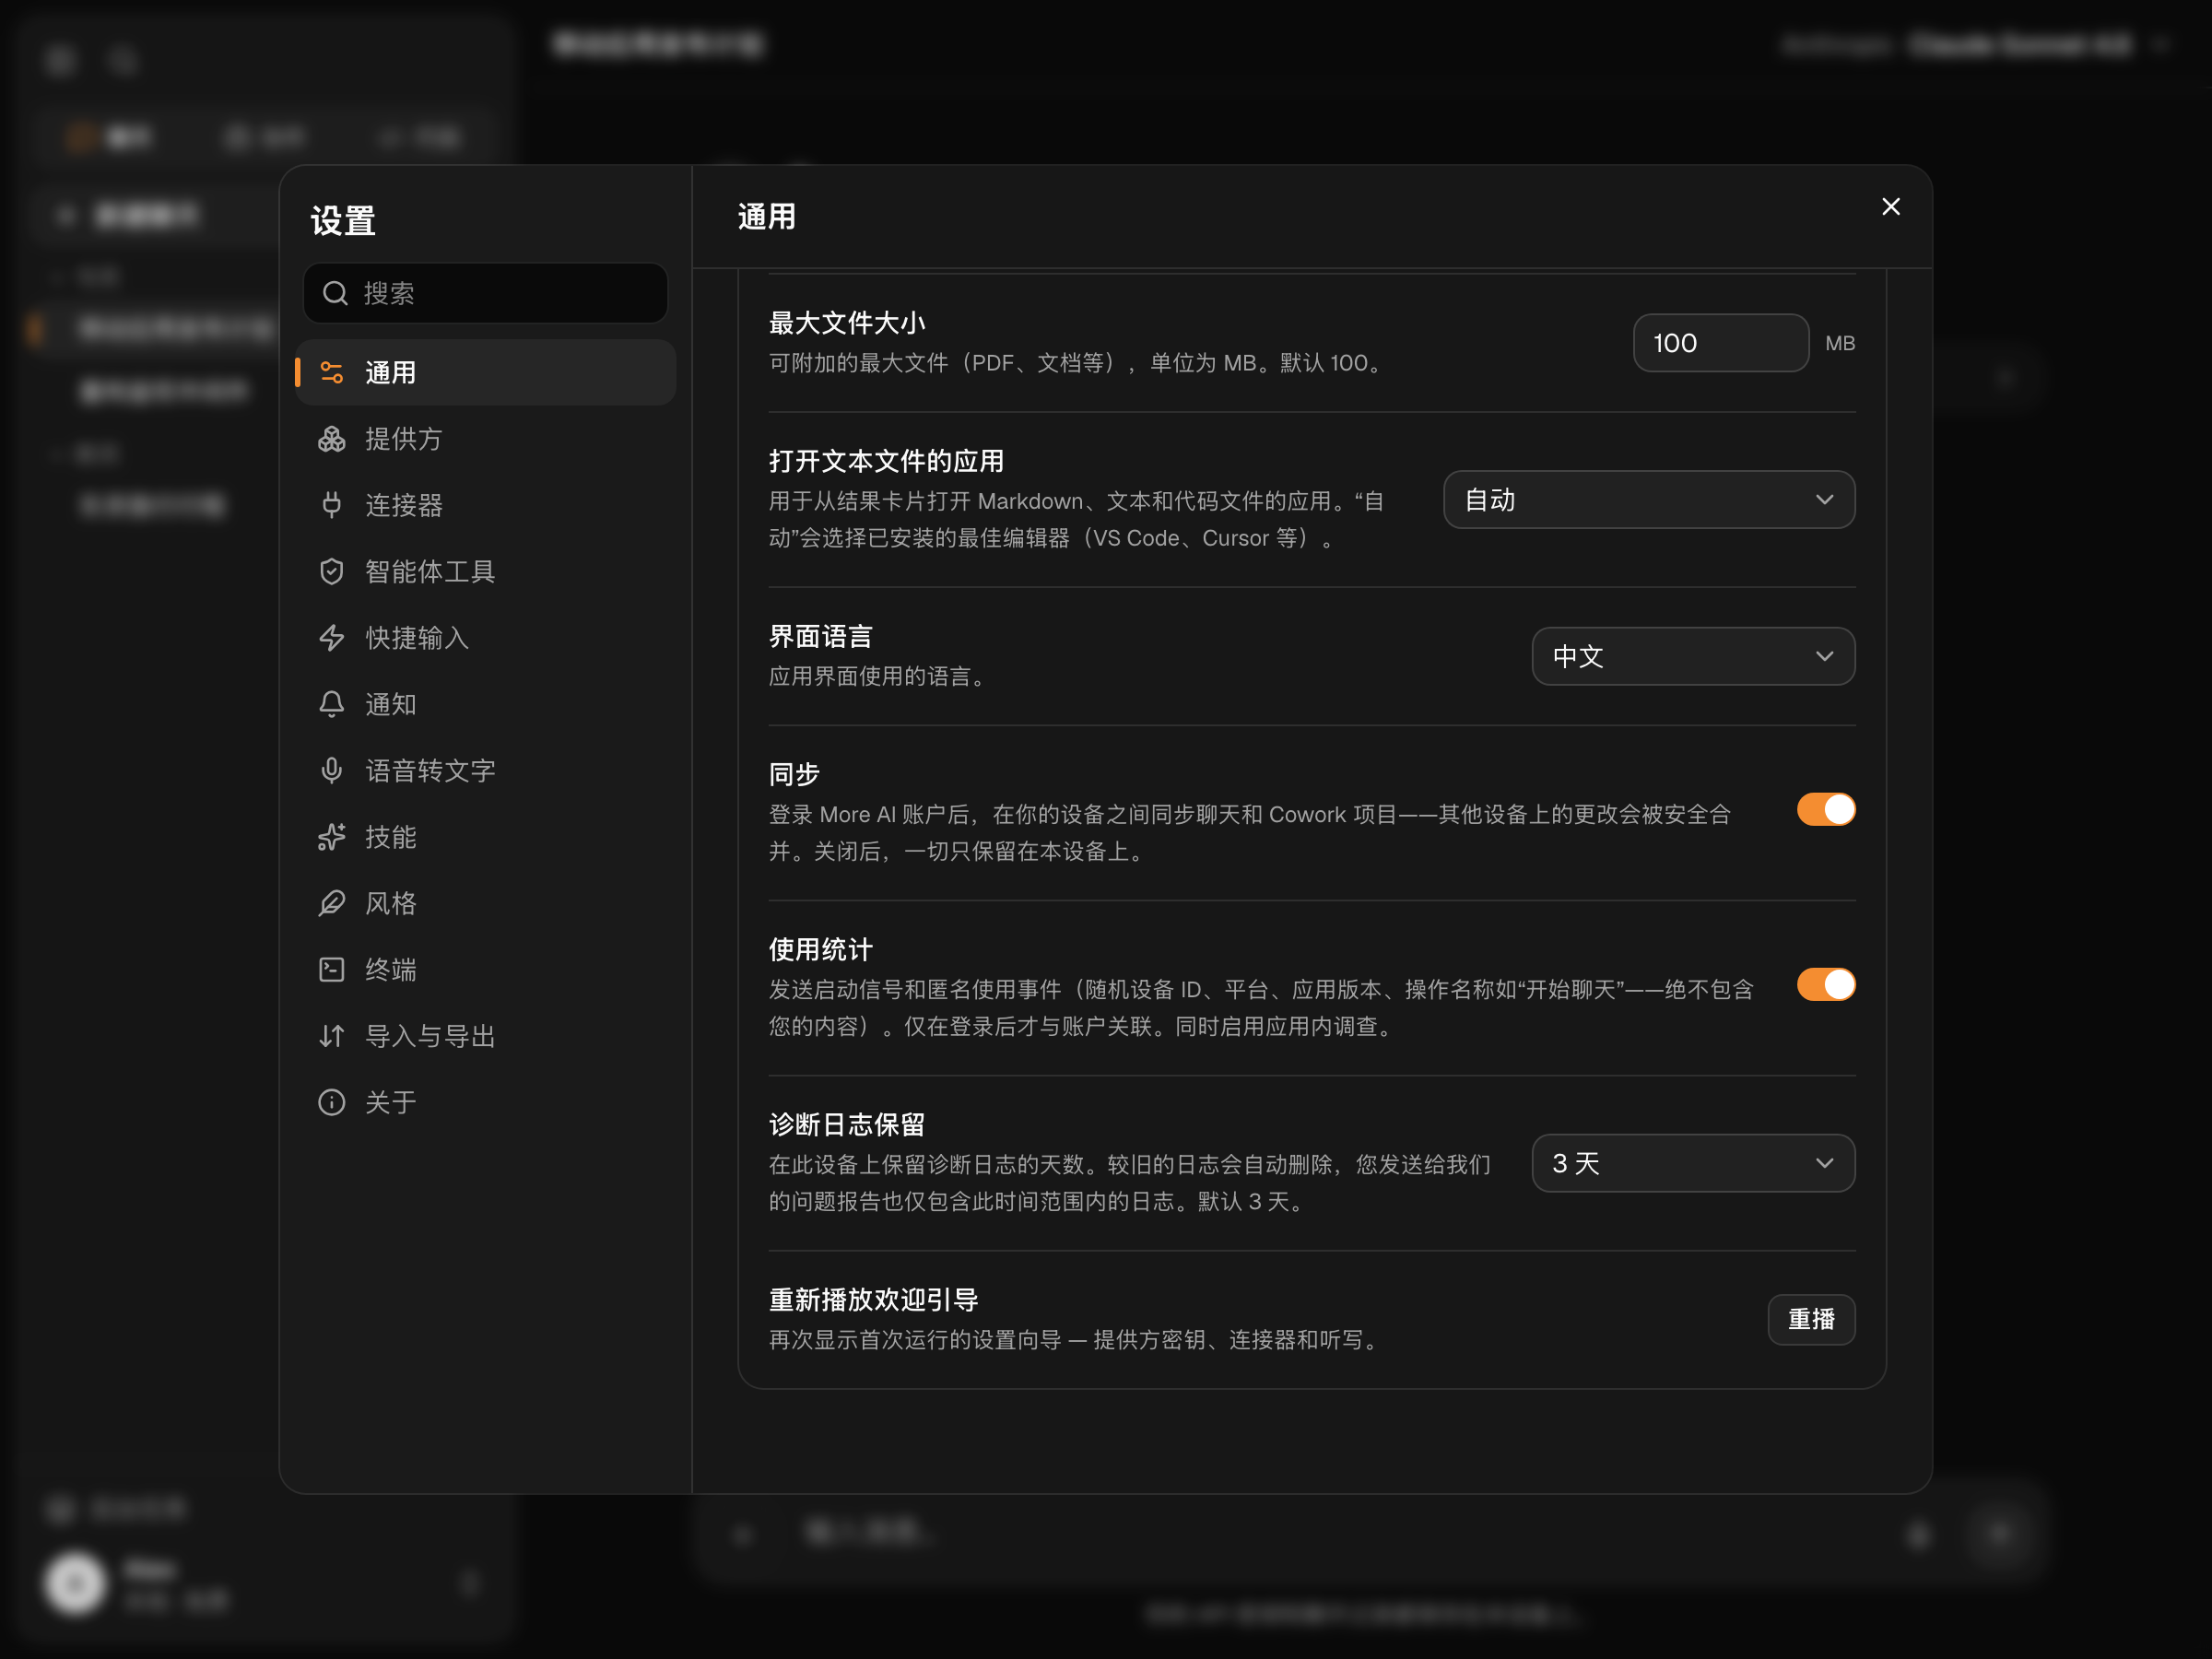The image size is (2212, 1659).
Task: Click the 重新播放欢迎引导 title
Action: [x=873, y=1300]
